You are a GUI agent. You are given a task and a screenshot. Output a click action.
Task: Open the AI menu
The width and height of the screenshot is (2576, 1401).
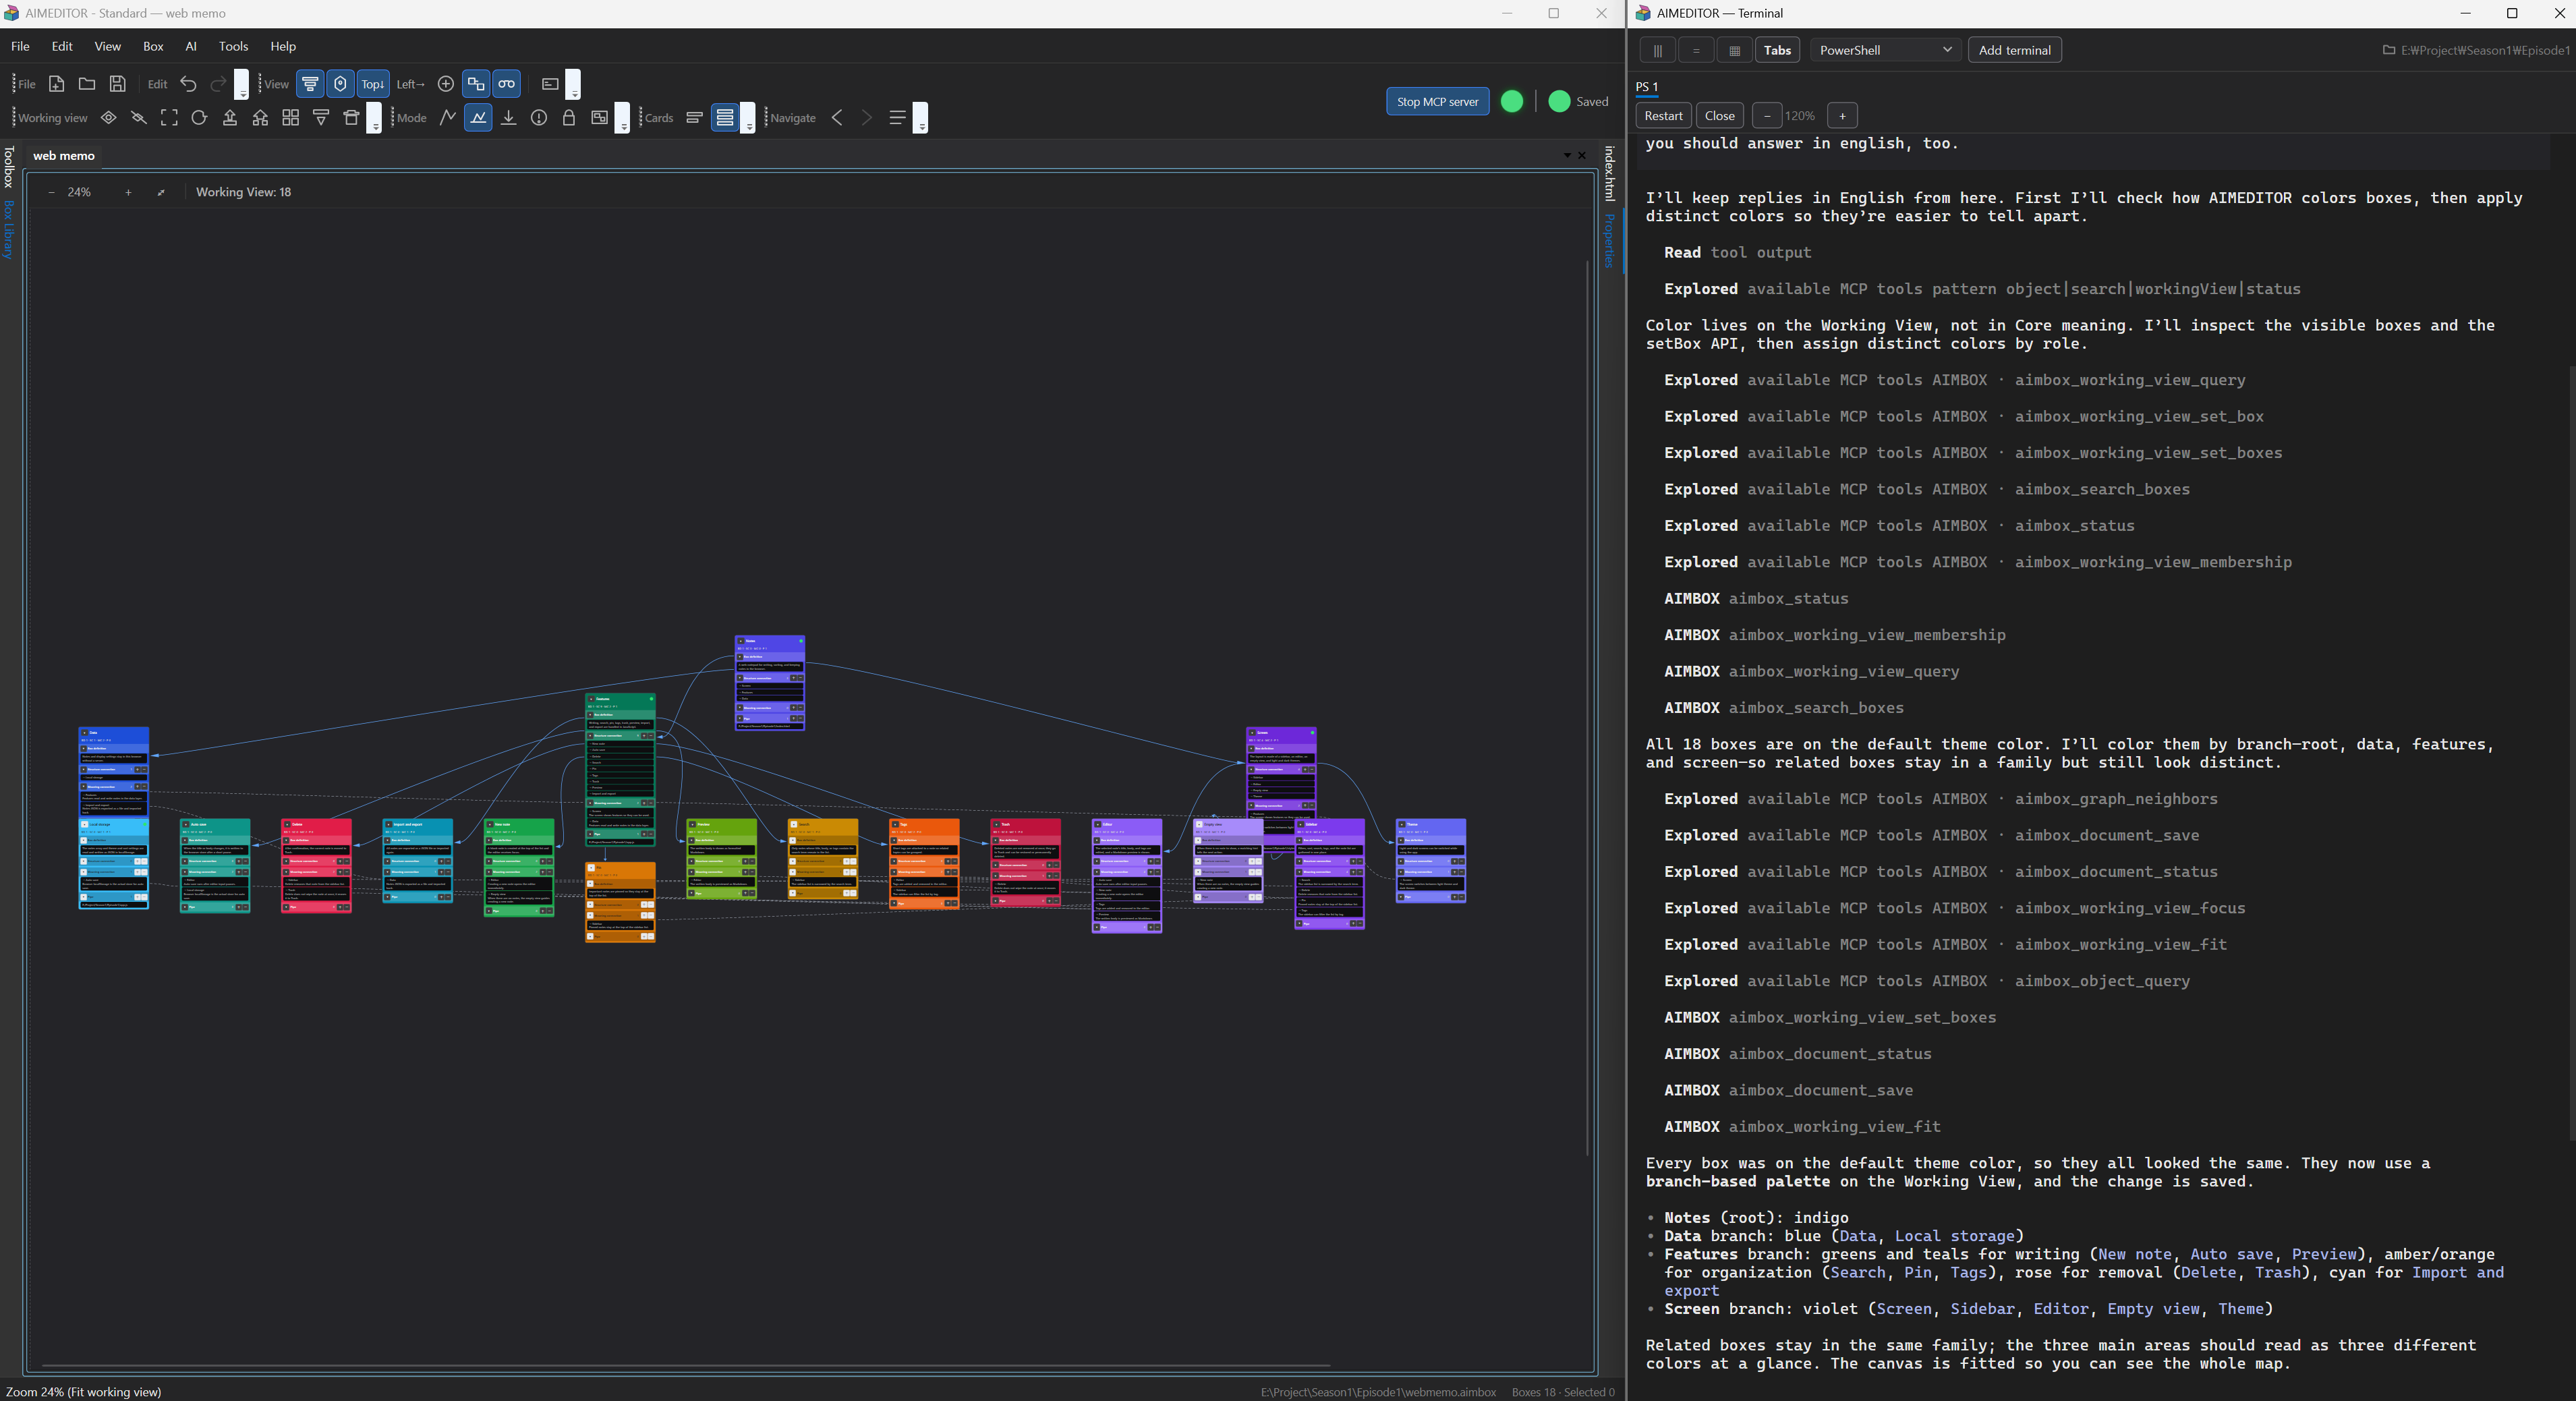coord(191,46)
